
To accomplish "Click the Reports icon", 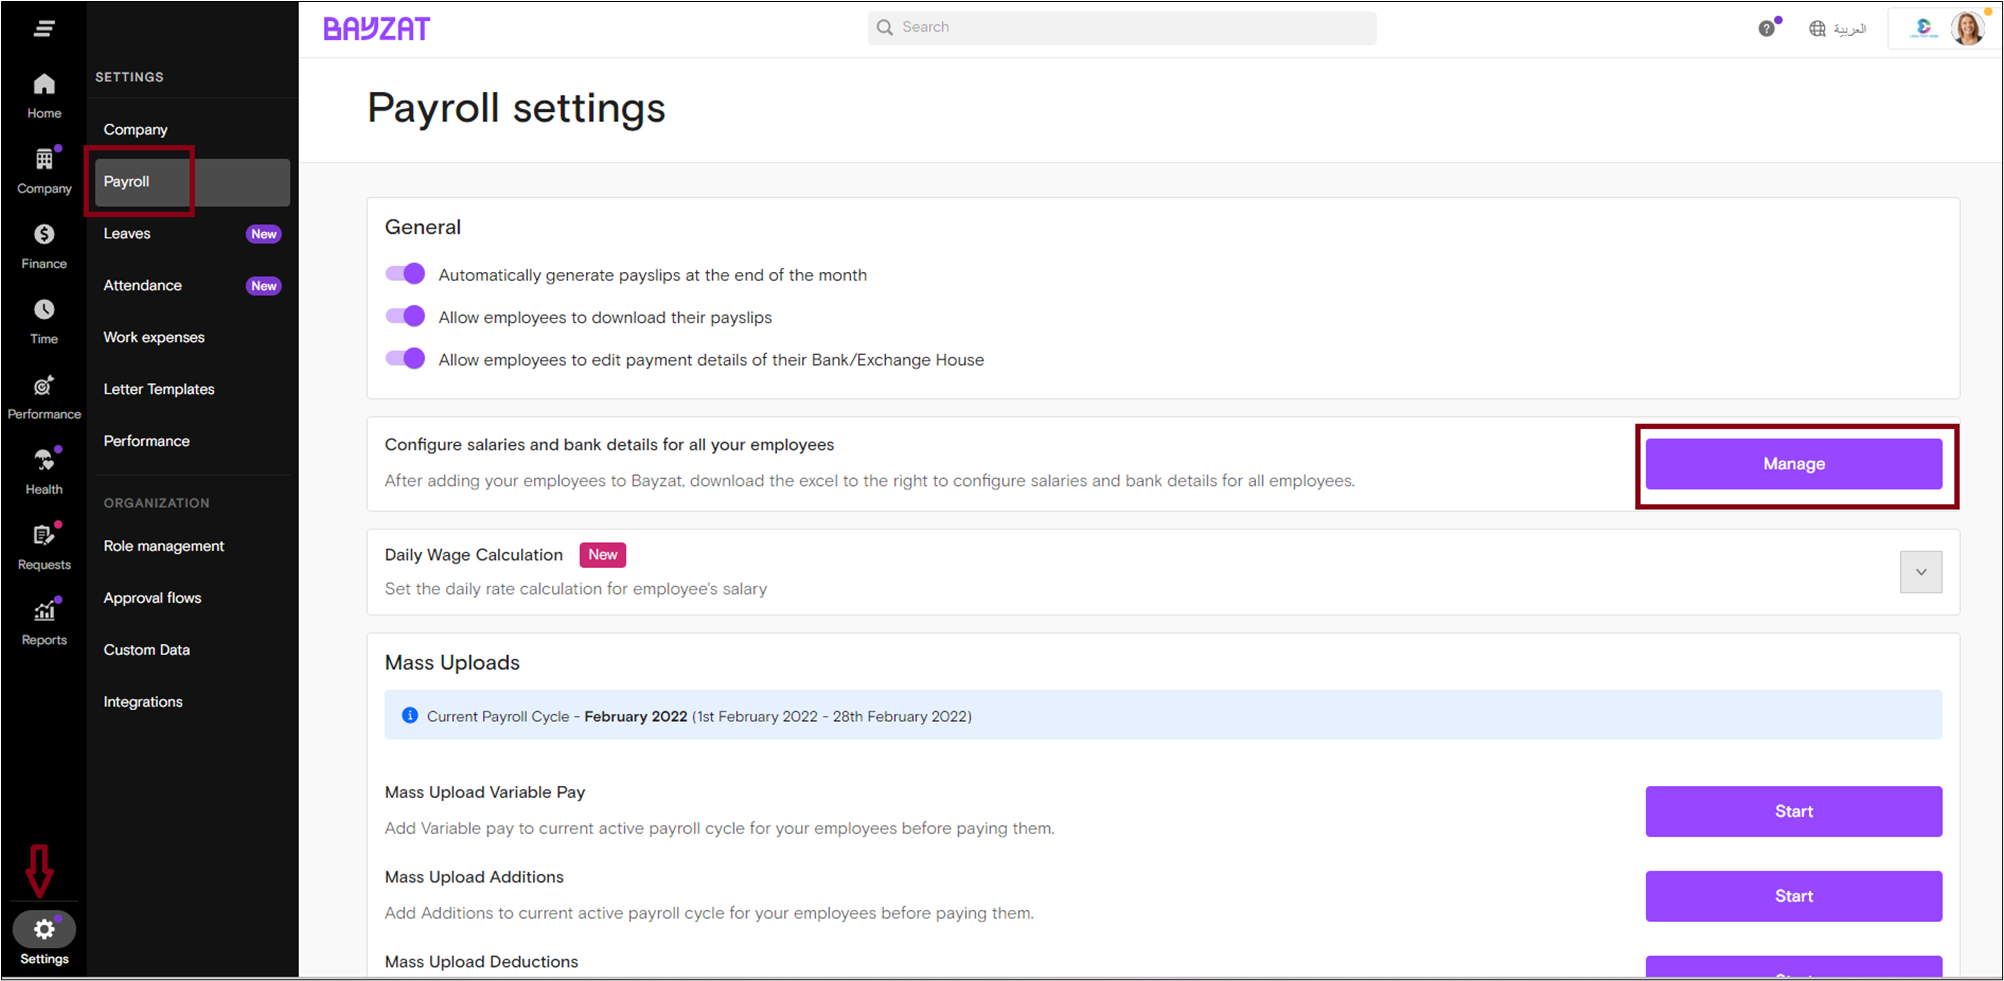I will (43, 620).
